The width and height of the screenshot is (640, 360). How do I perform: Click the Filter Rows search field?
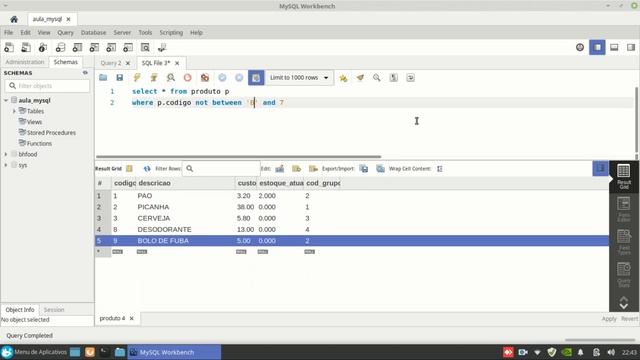(x=221, y=169)
